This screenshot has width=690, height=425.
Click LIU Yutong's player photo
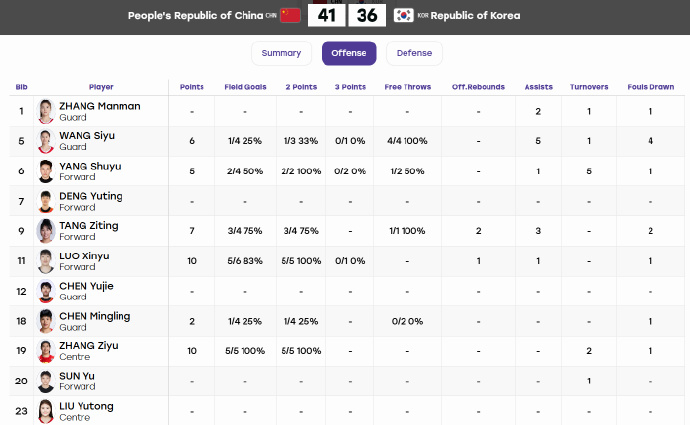point(46,411)
